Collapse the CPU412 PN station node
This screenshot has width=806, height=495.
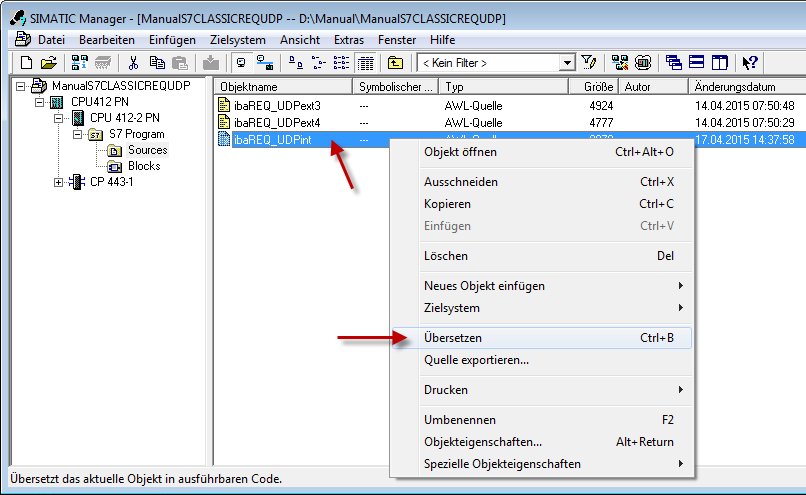click(x=40, y=102)
